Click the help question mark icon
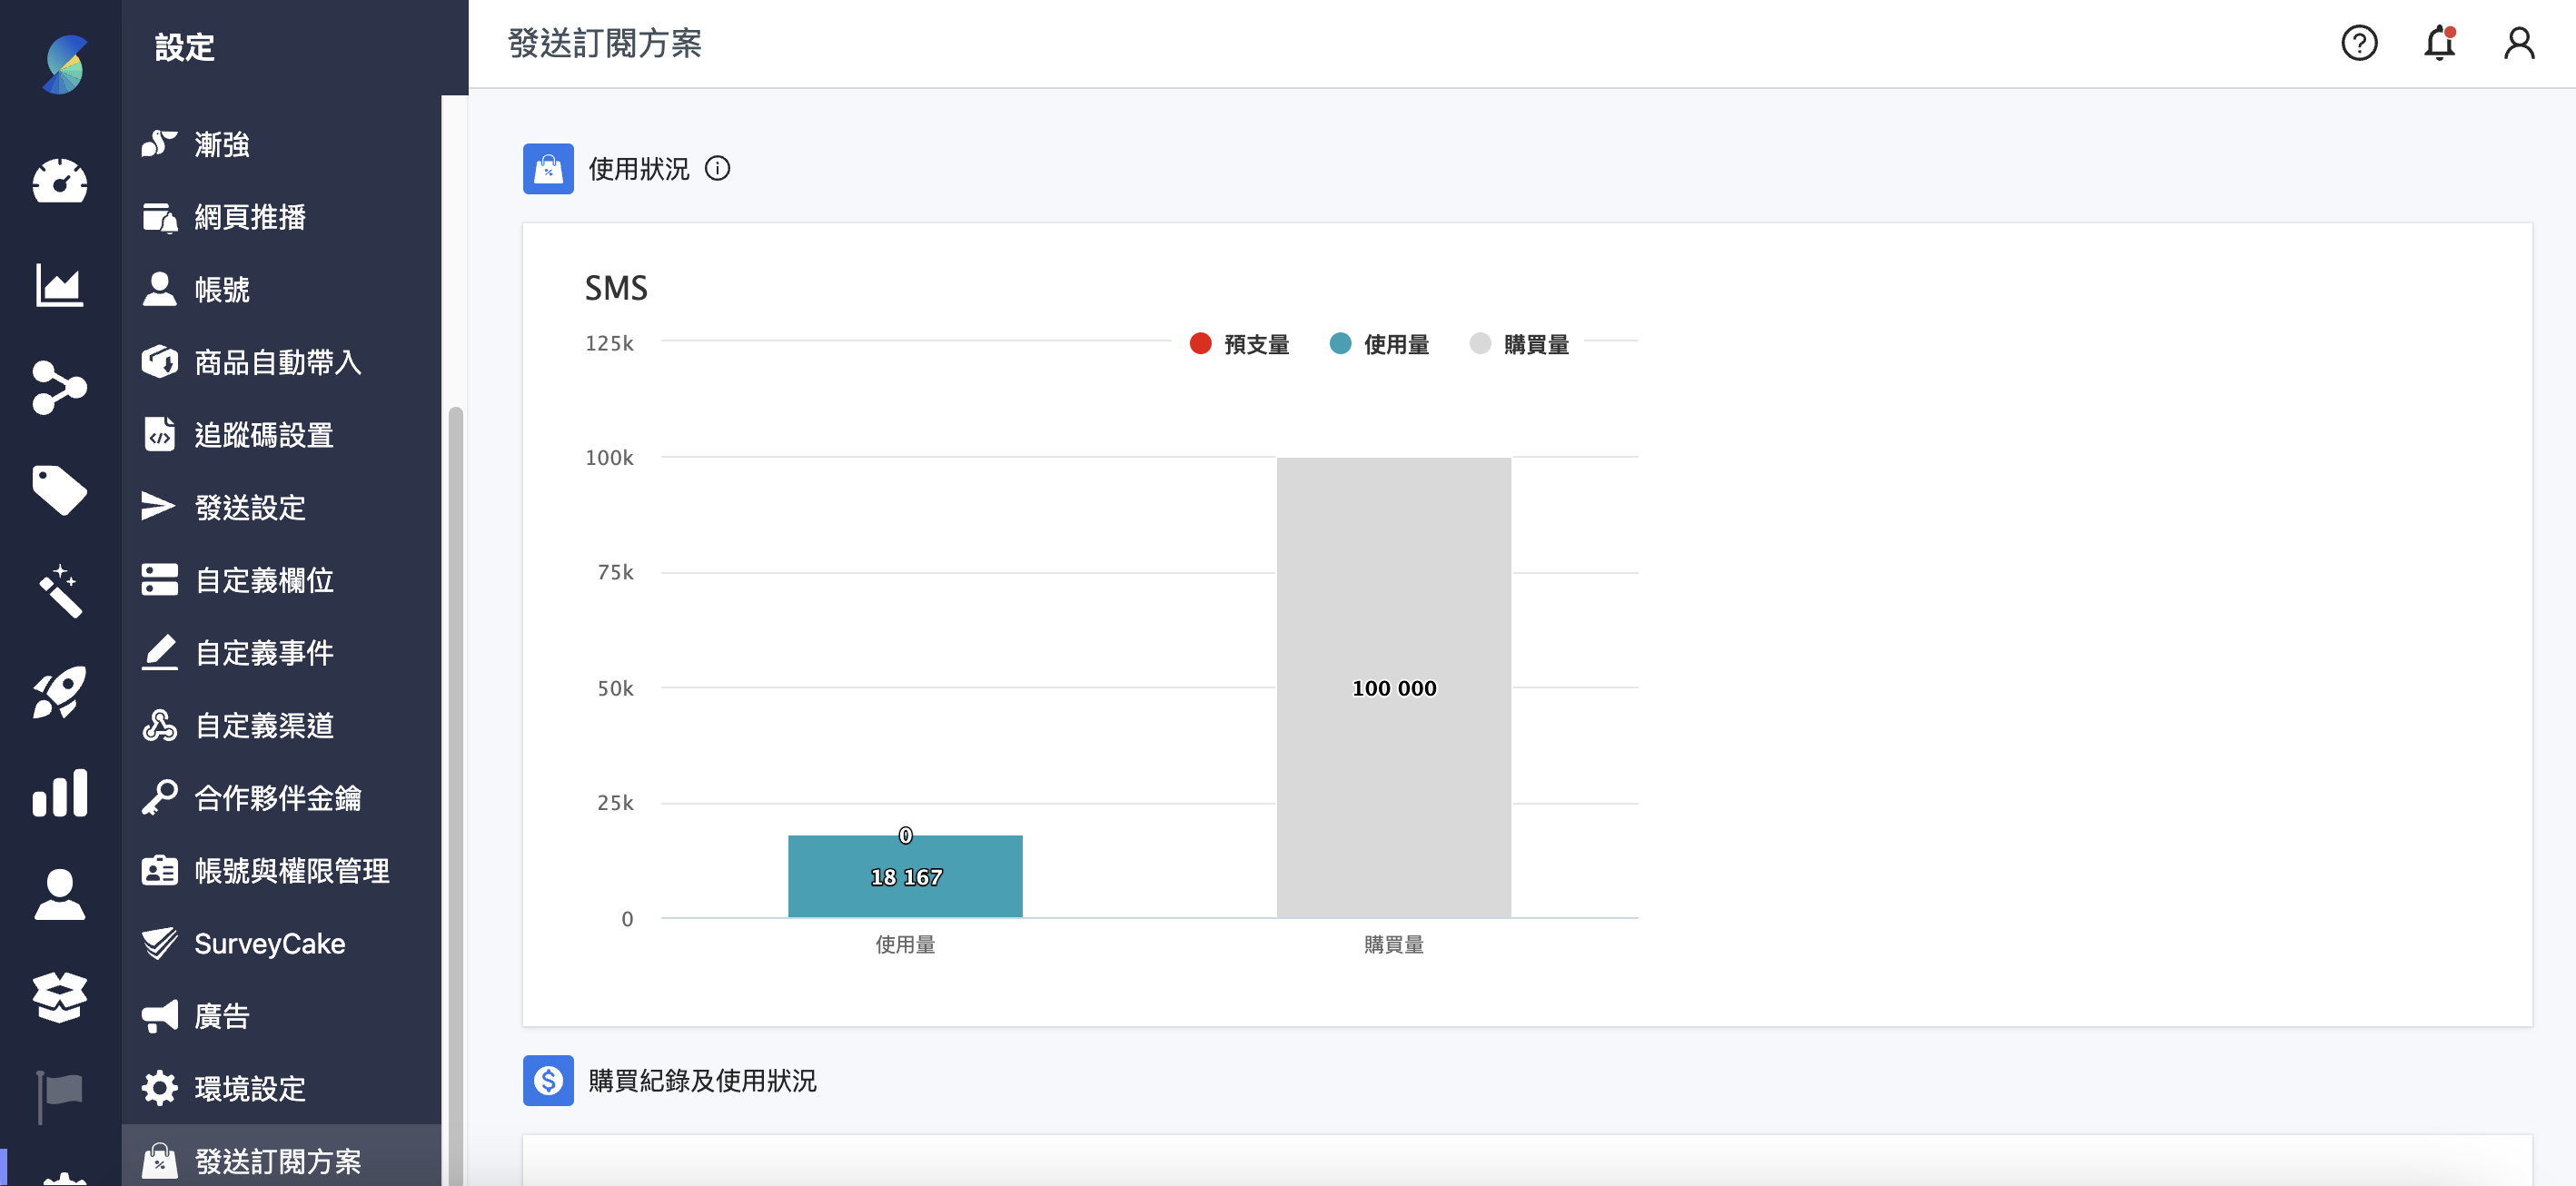 [x=2360, y=44]
